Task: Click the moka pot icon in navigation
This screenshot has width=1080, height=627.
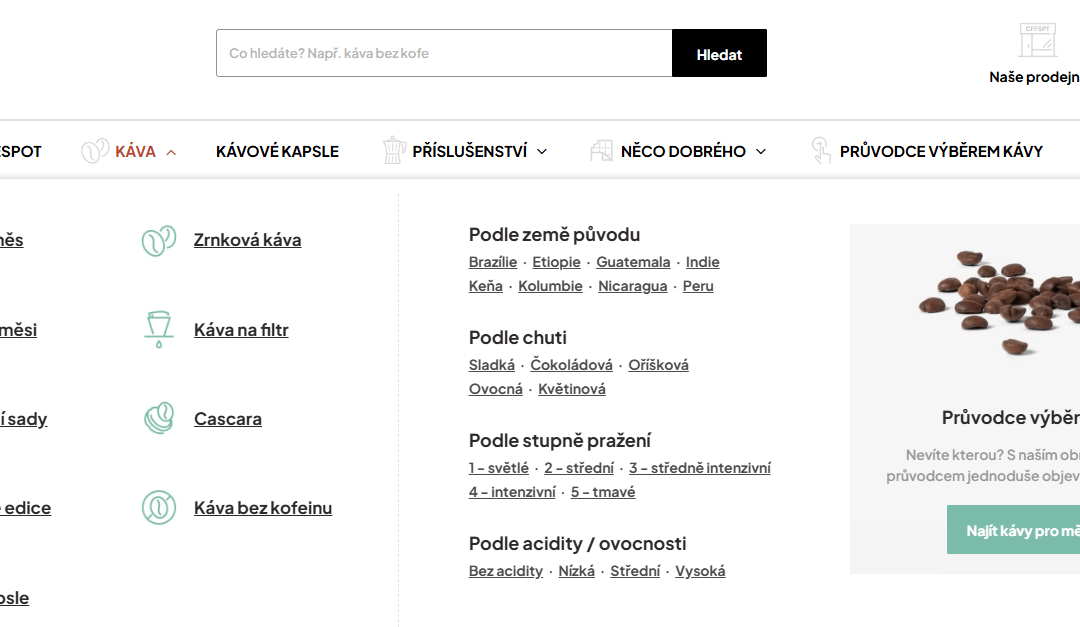Action: [x=394, y=151]
